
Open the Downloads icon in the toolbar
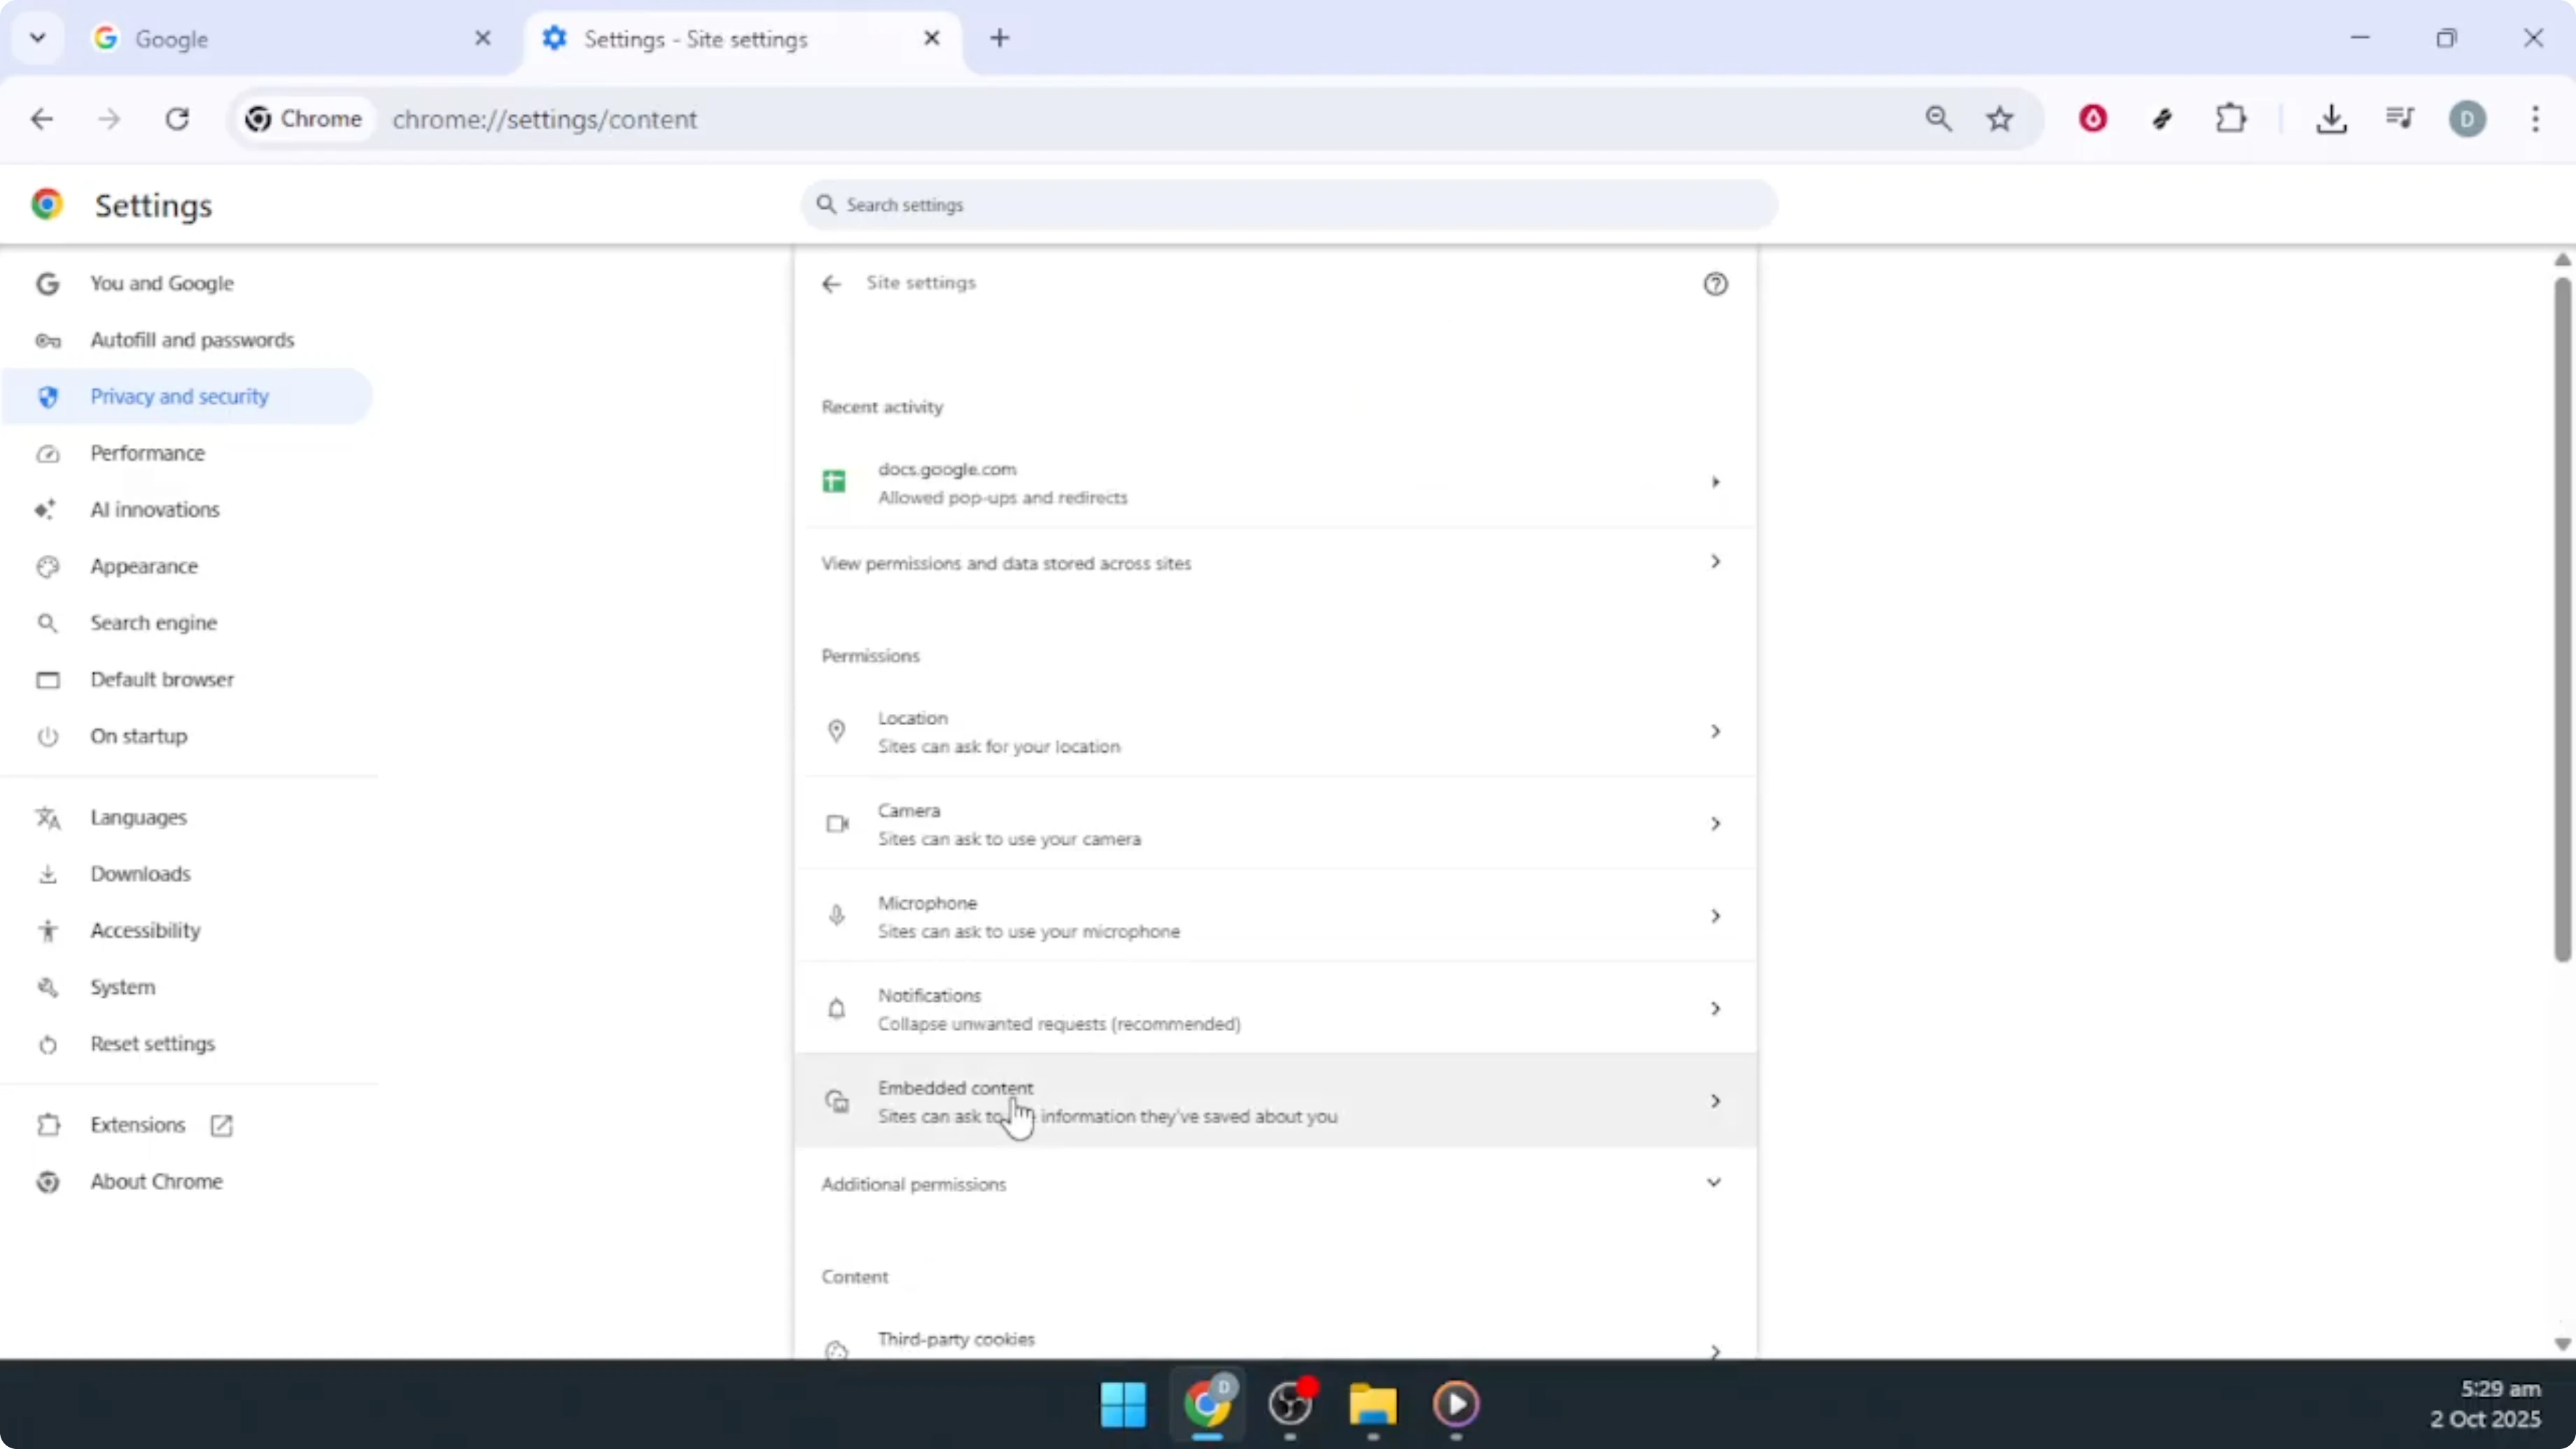point(2333,118)
